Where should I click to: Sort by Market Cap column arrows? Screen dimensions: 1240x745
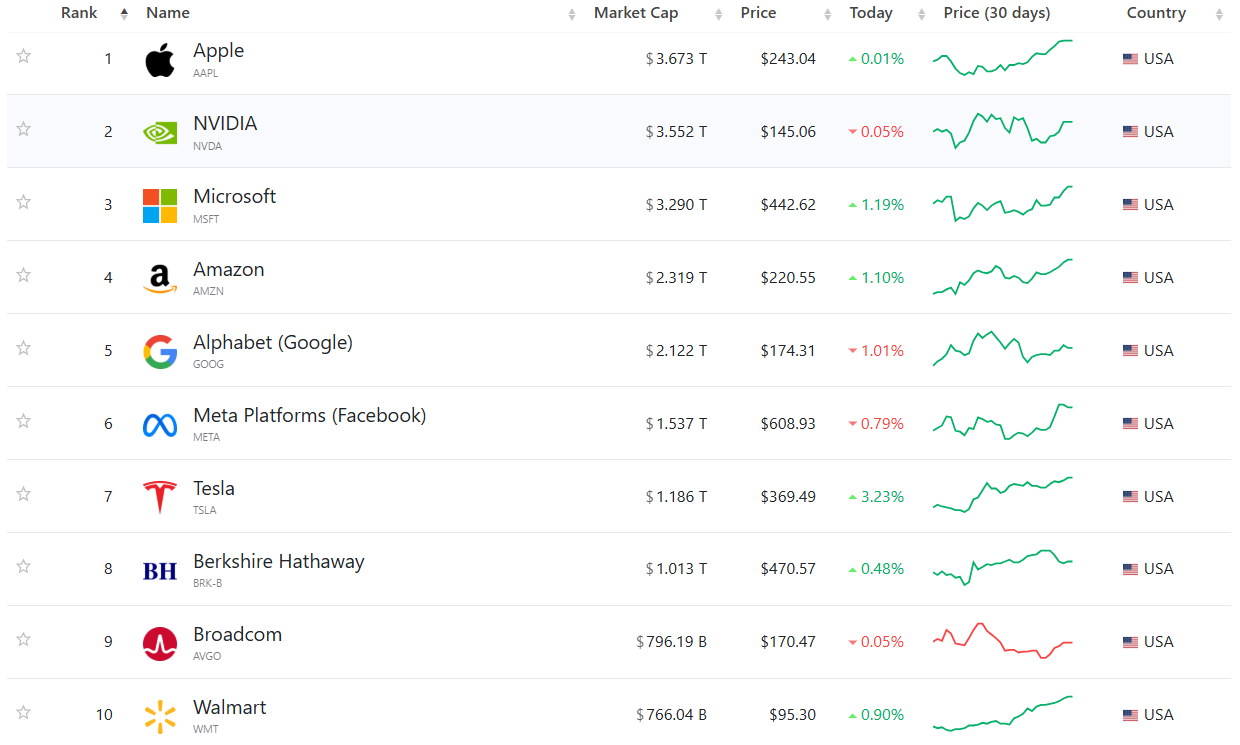(x=718, y=14)
